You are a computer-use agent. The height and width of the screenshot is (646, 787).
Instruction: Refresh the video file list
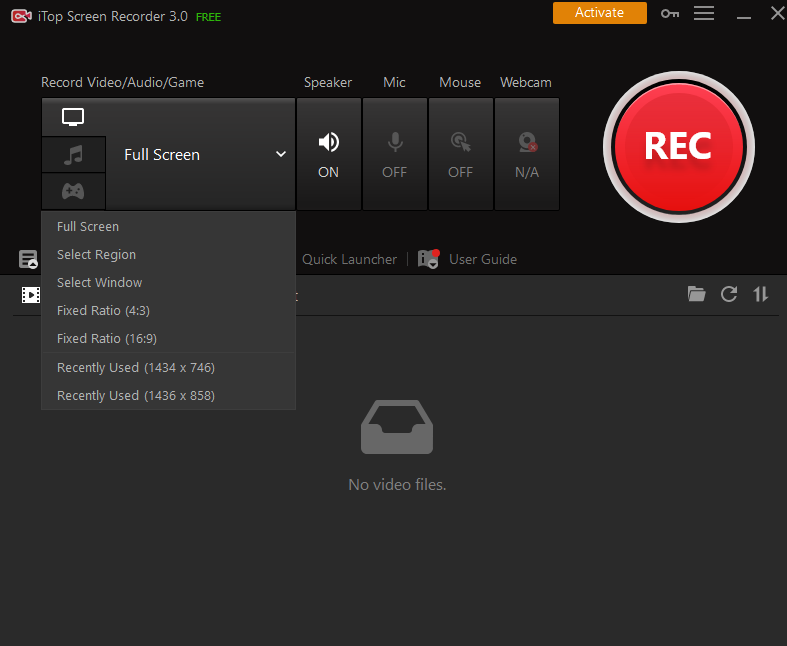729,294
